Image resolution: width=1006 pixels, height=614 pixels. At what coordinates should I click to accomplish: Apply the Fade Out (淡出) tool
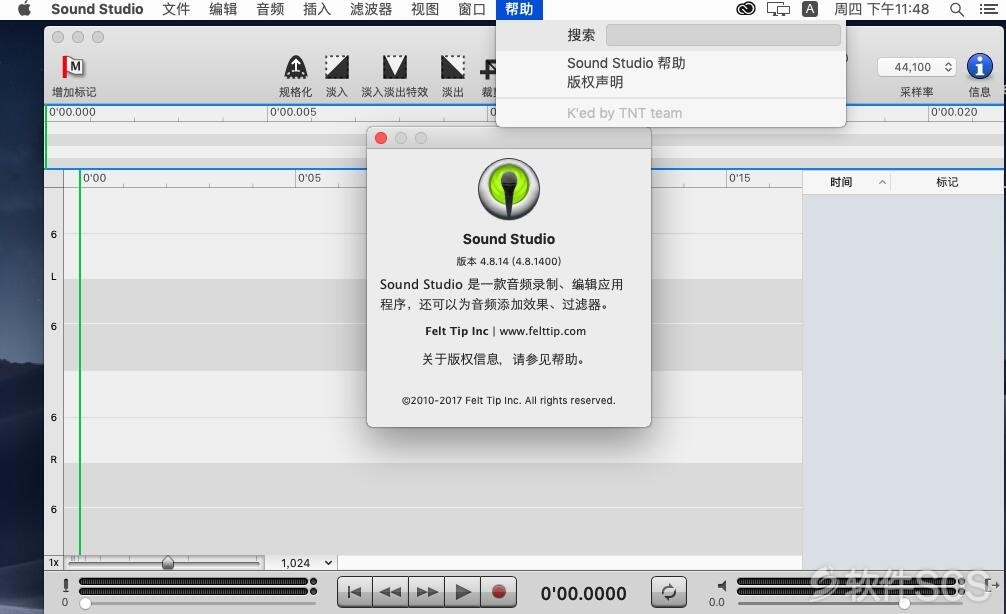tap(452, 67)
